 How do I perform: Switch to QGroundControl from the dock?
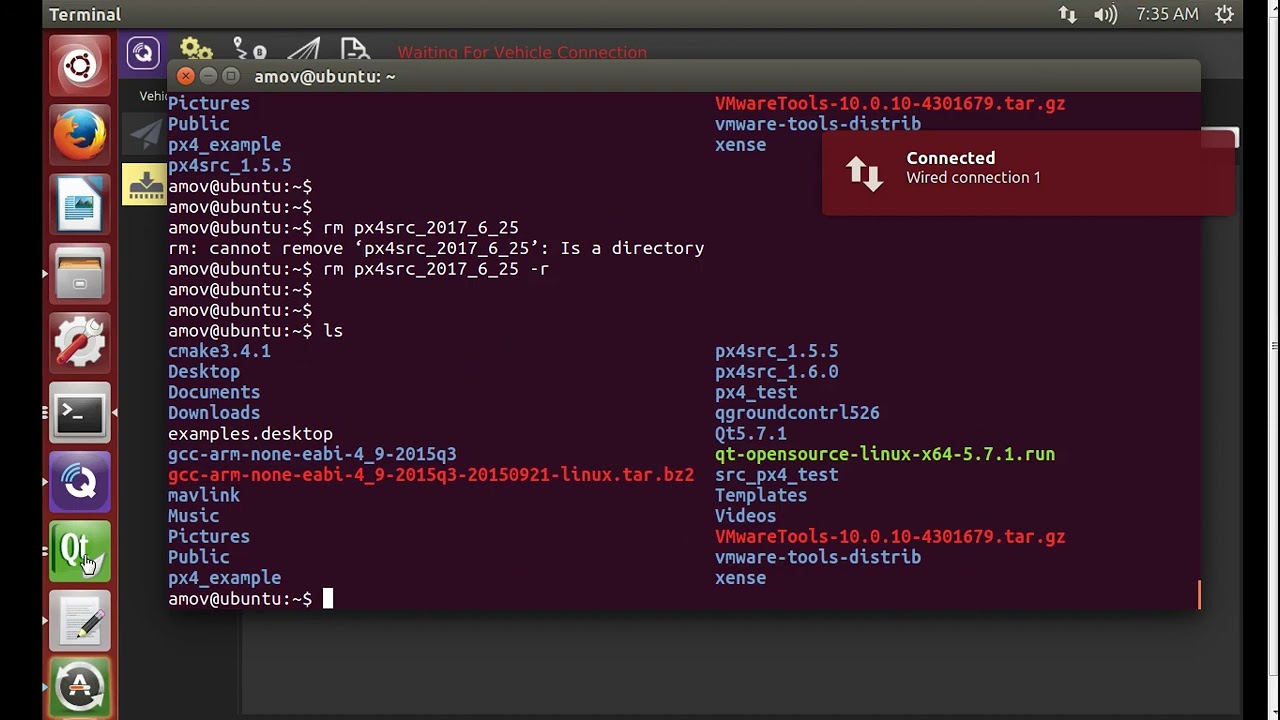pyautogui.click(x=80, y=482)
